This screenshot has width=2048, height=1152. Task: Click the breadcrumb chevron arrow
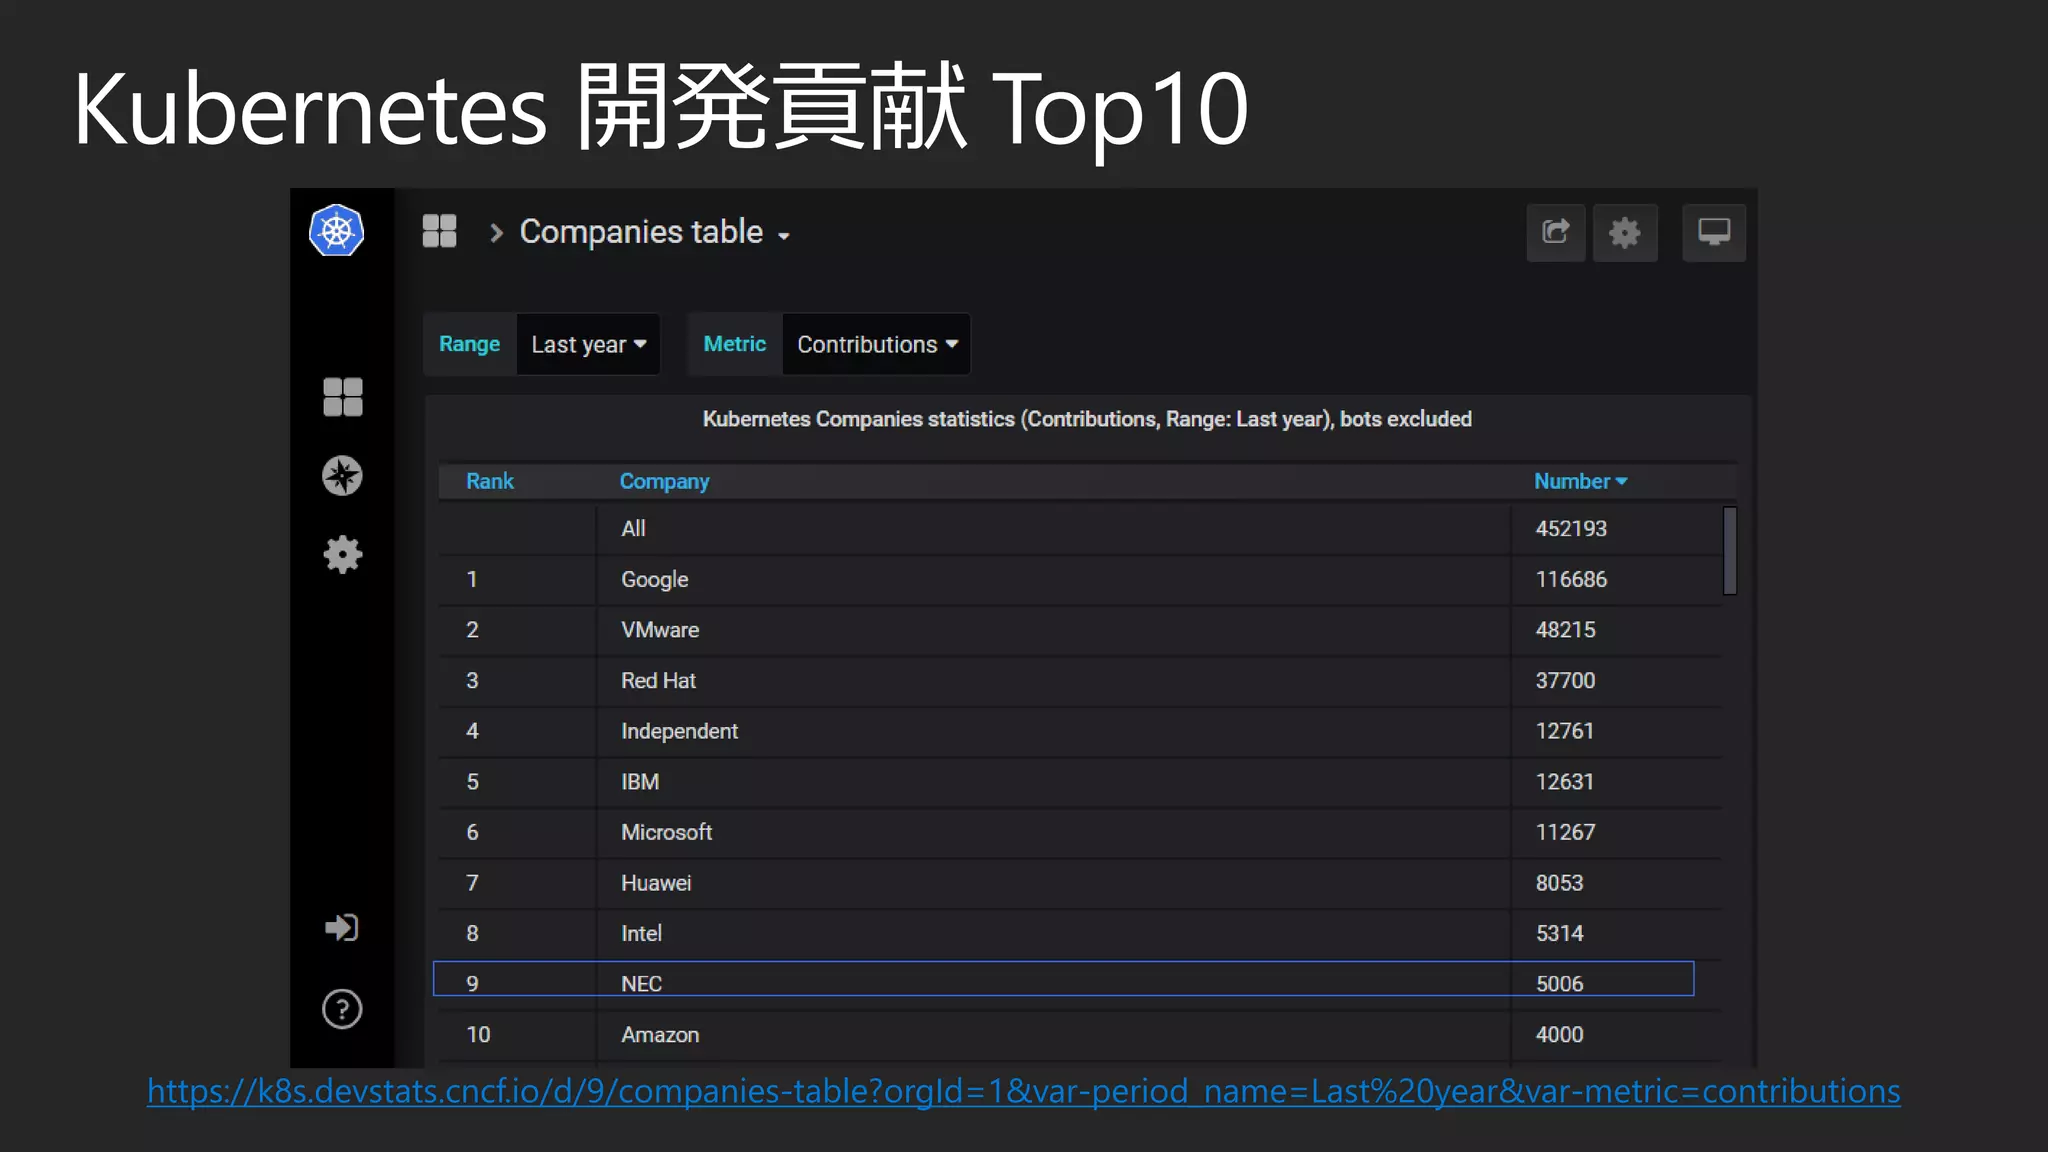click(x=496, y=233)
